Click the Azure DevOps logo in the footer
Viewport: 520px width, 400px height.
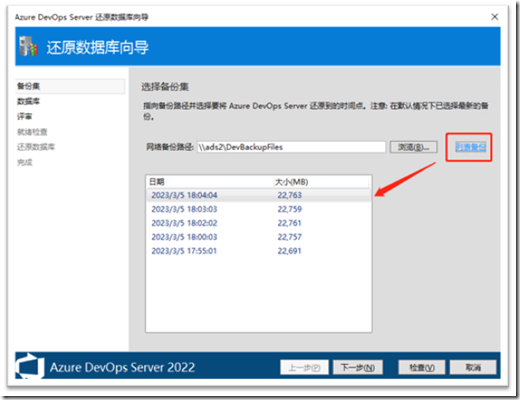[x=30, y=366]
